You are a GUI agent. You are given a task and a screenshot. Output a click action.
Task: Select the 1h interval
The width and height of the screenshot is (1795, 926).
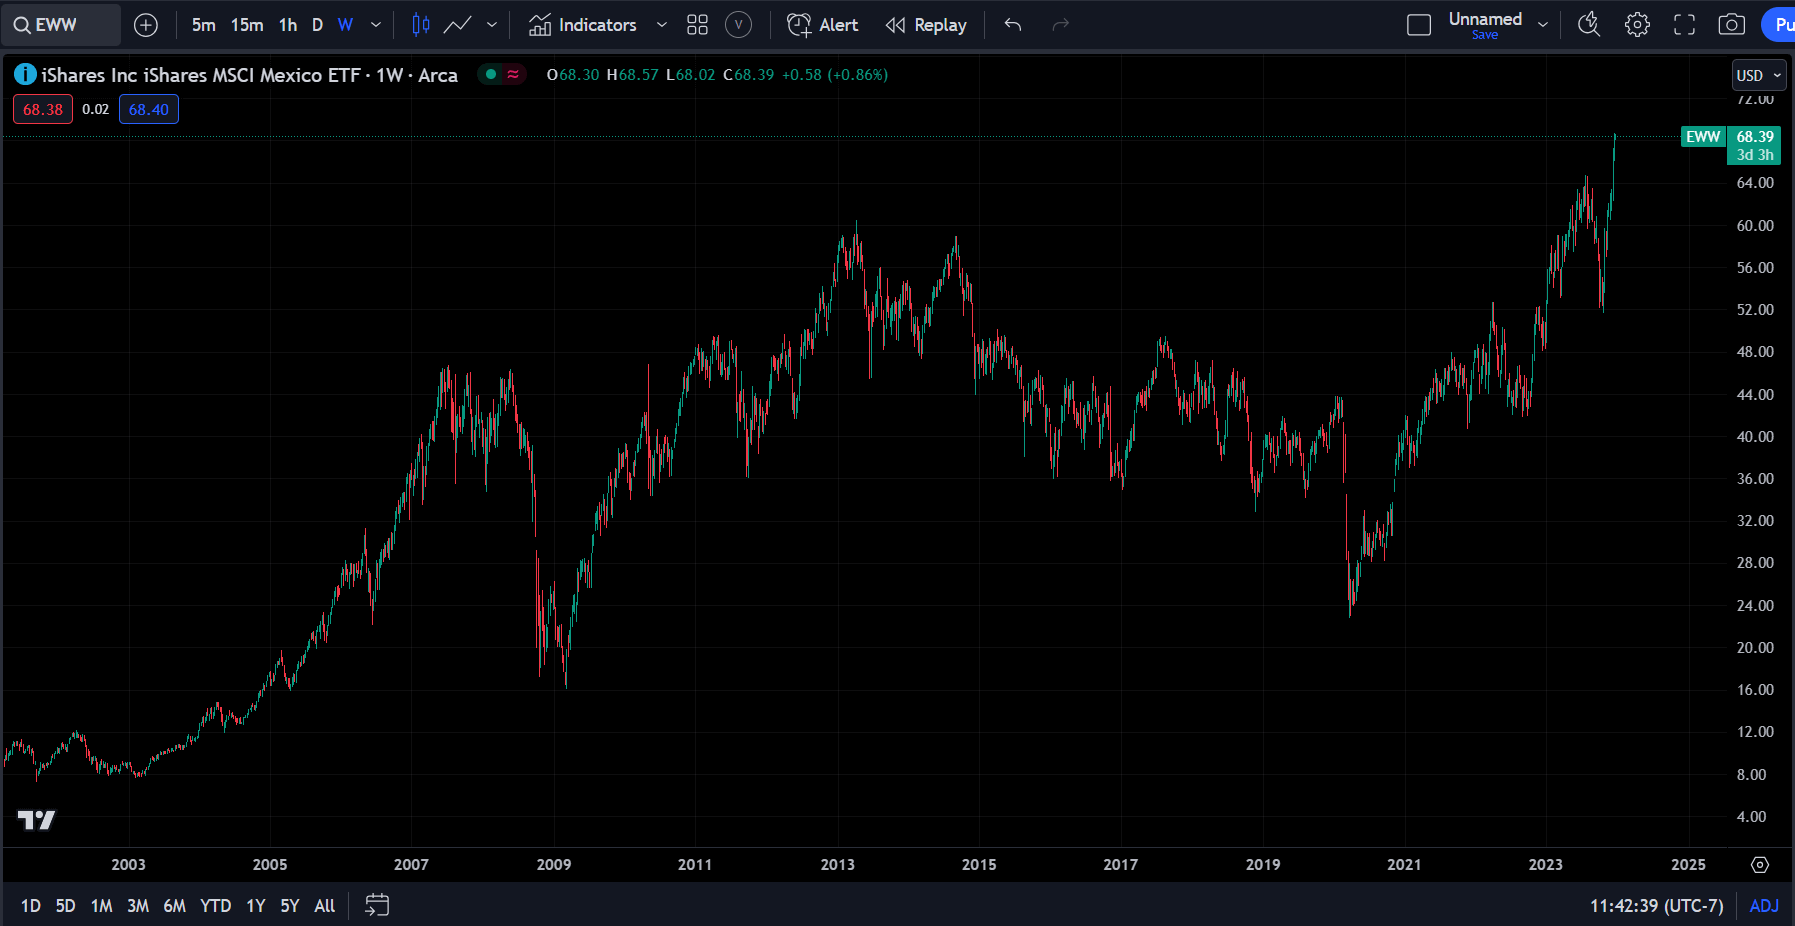pos(288,25)
